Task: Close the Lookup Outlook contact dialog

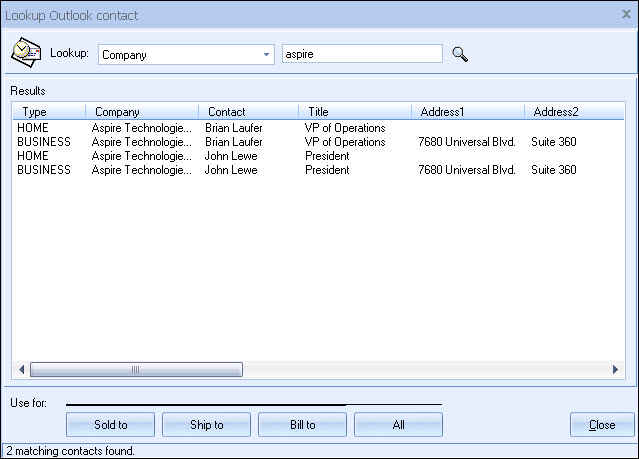Action: point(626,15)
